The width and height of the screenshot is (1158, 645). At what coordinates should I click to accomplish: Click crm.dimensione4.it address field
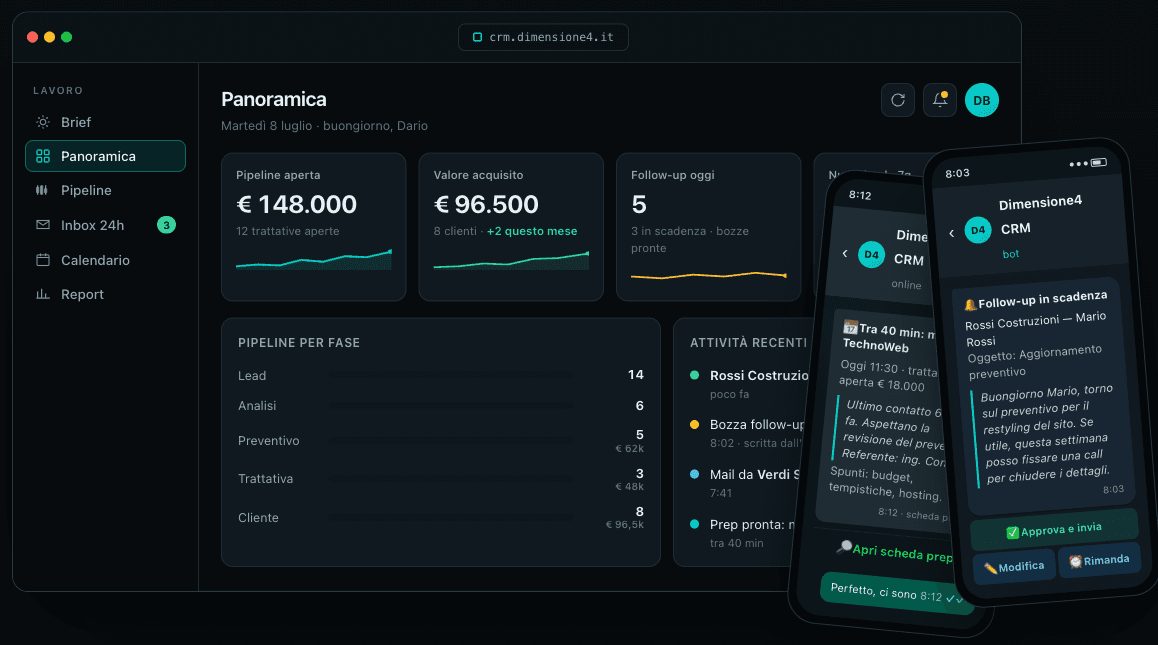pos(544,37)
